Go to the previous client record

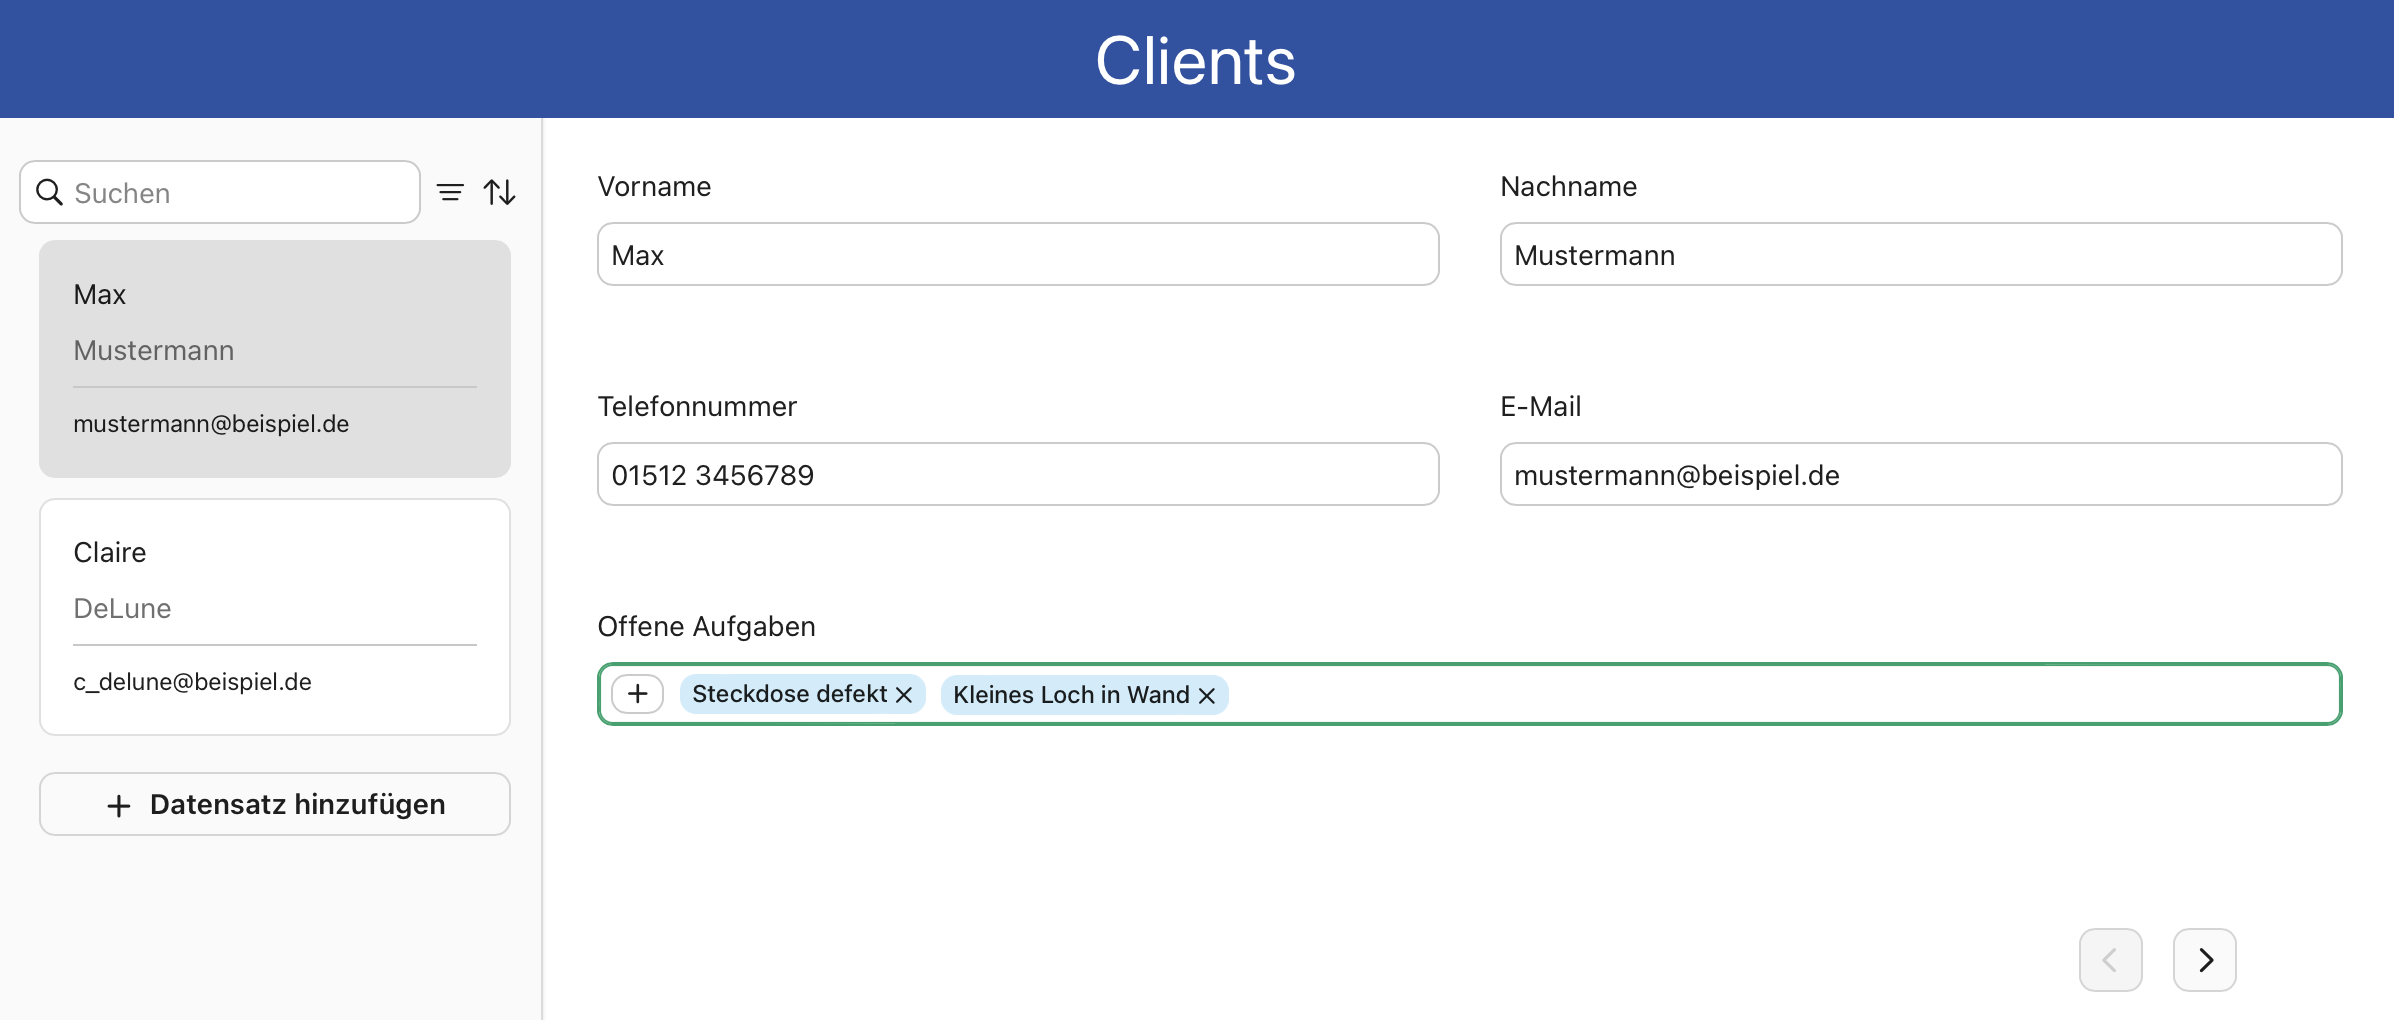(x=2110, y=959)
